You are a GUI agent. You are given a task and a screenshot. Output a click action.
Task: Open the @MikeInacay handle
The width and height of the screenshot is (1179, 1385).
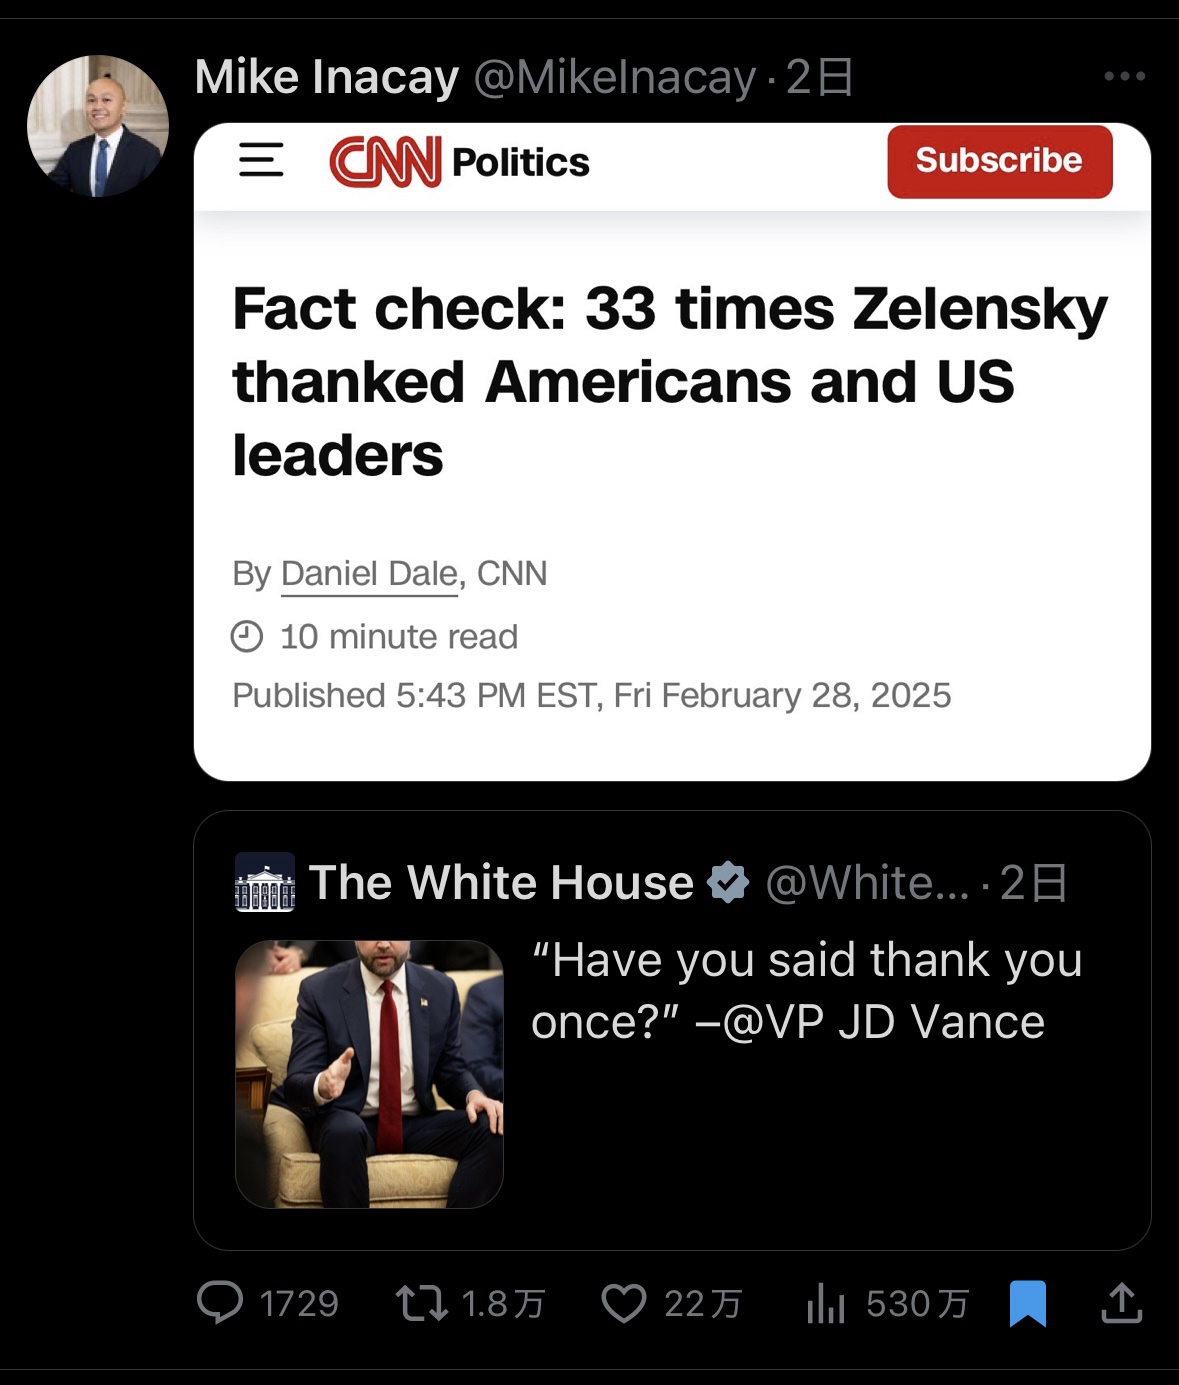click(x=614, y=77)
